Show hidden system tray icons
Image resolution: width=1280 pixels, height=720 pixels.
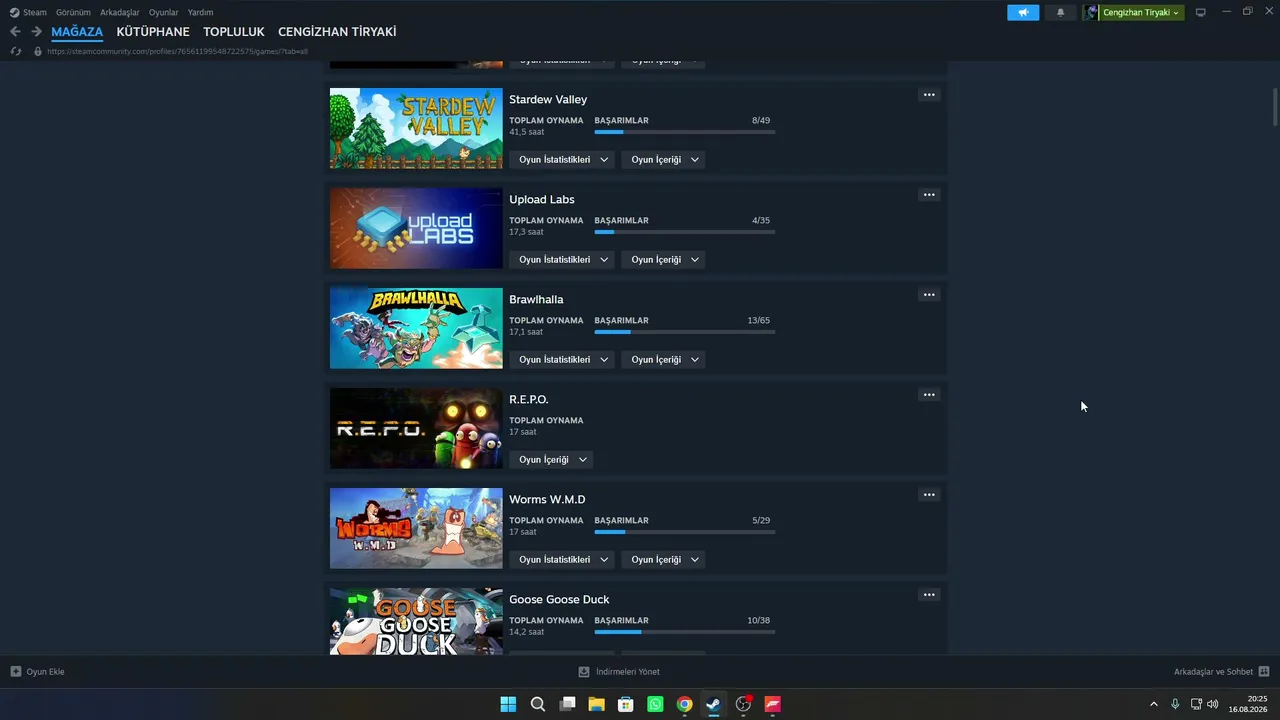click(1154, 704)
